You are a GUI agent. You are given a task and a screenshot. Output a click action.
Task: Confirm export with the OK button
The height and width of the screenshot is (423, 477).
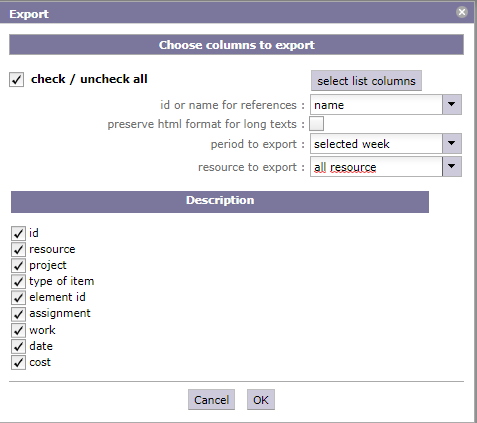[x=261, y=400]
